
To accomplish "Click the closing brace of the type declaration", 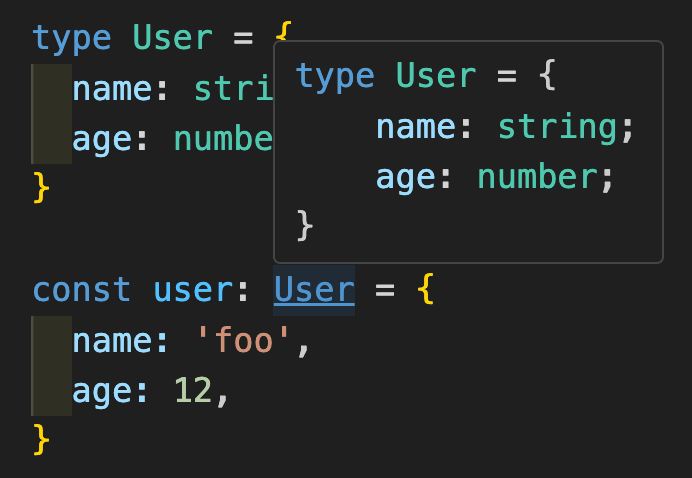I will pyautogui.click(x=41, y=185).
